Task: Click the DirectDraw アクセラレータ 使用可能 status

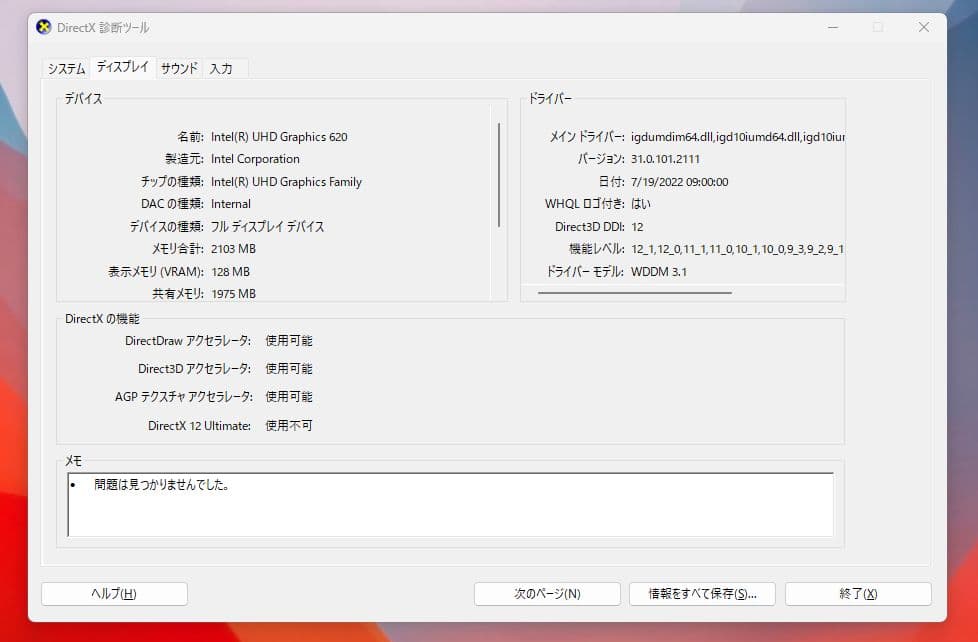Action: point(289,340)
